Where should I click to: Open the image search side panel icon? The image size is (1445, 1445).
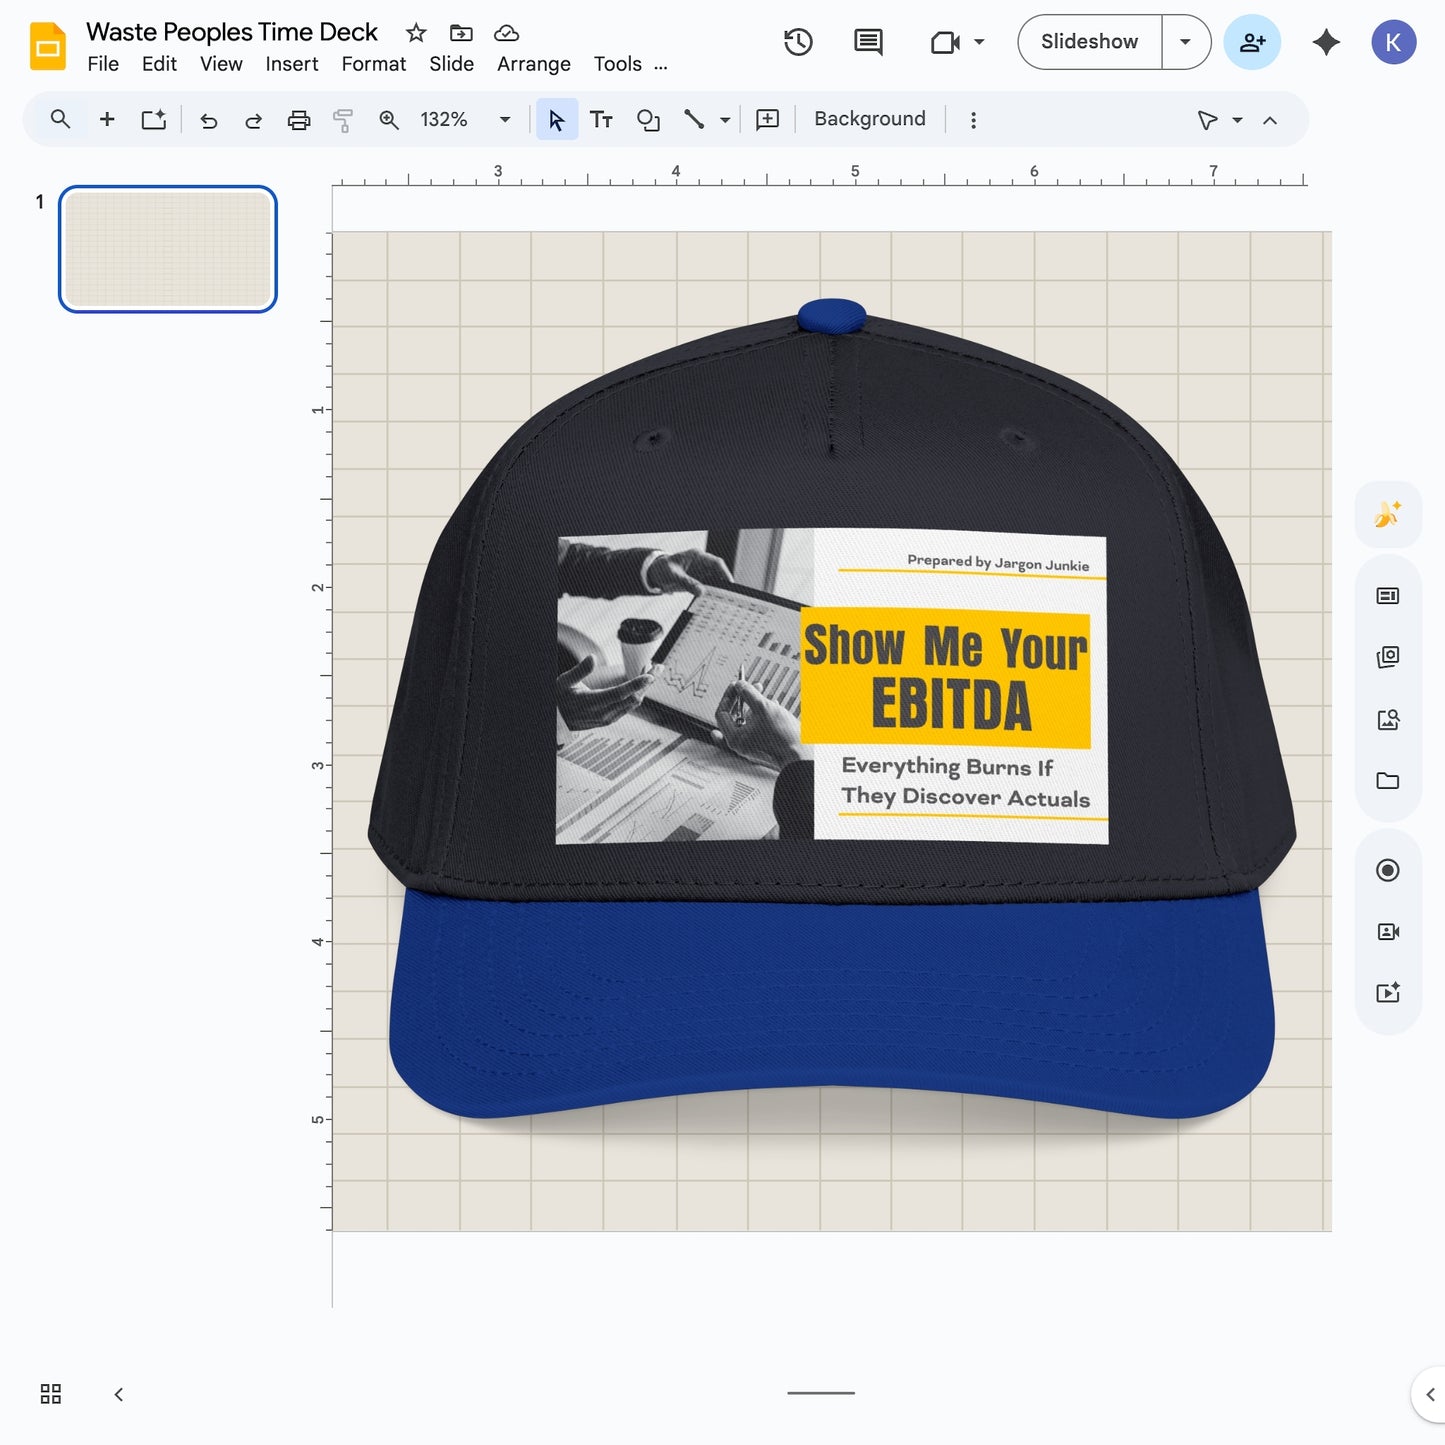coord(1388,719)
